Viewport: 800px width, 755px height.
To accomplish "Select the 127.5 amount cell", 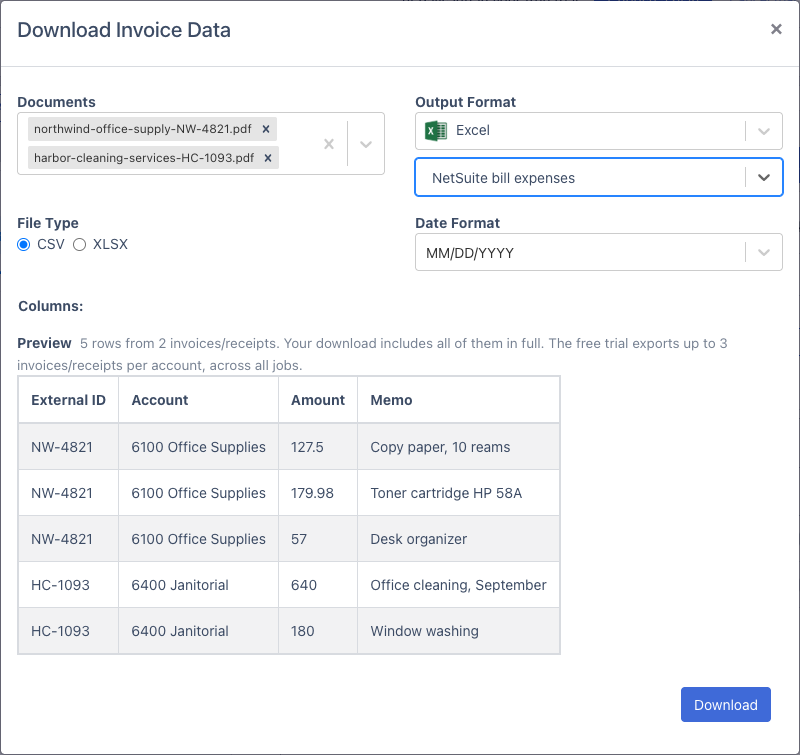I will click(x=318, y=447).
